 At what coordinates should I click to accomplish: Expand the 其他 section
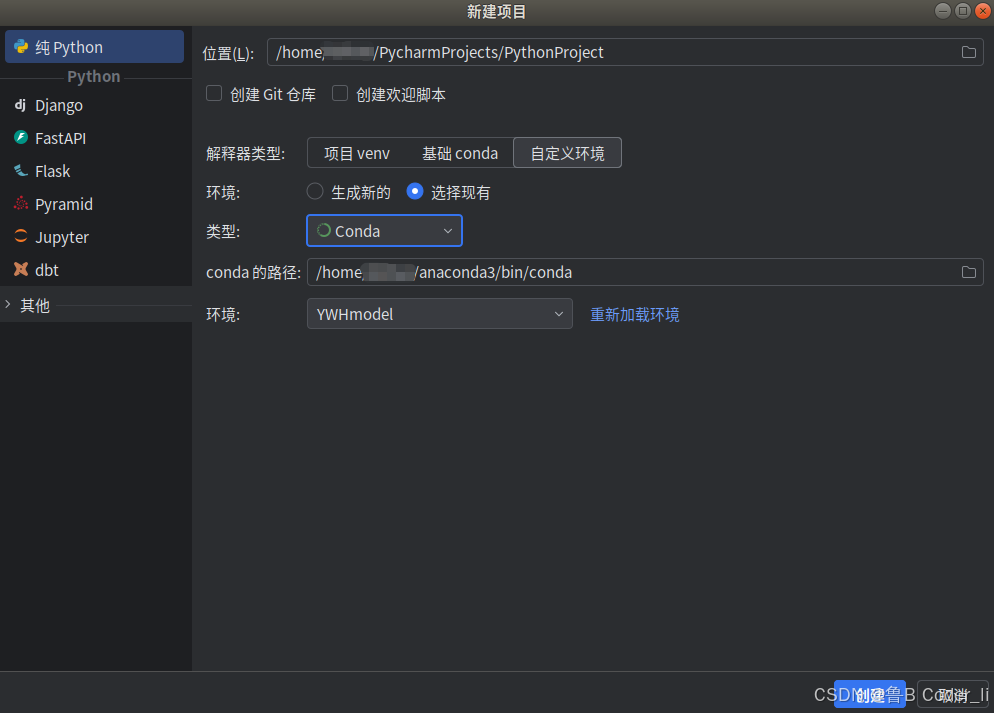(8, 305)
